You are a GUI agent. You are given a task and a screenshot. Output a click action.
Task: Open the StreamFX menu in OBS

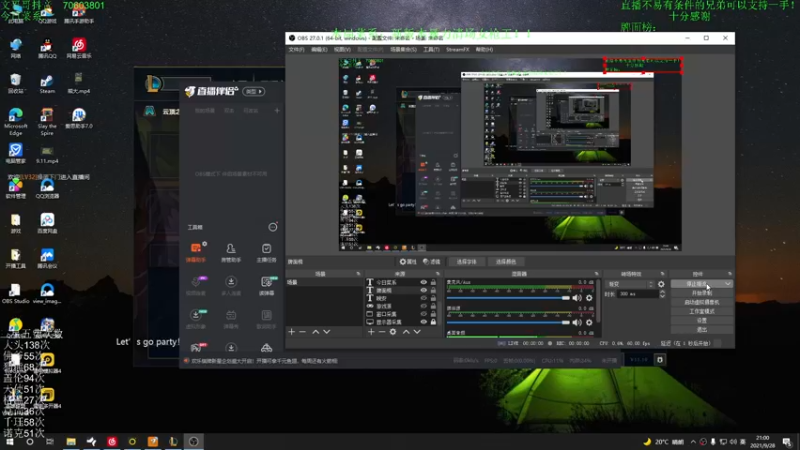coord(458,49)
